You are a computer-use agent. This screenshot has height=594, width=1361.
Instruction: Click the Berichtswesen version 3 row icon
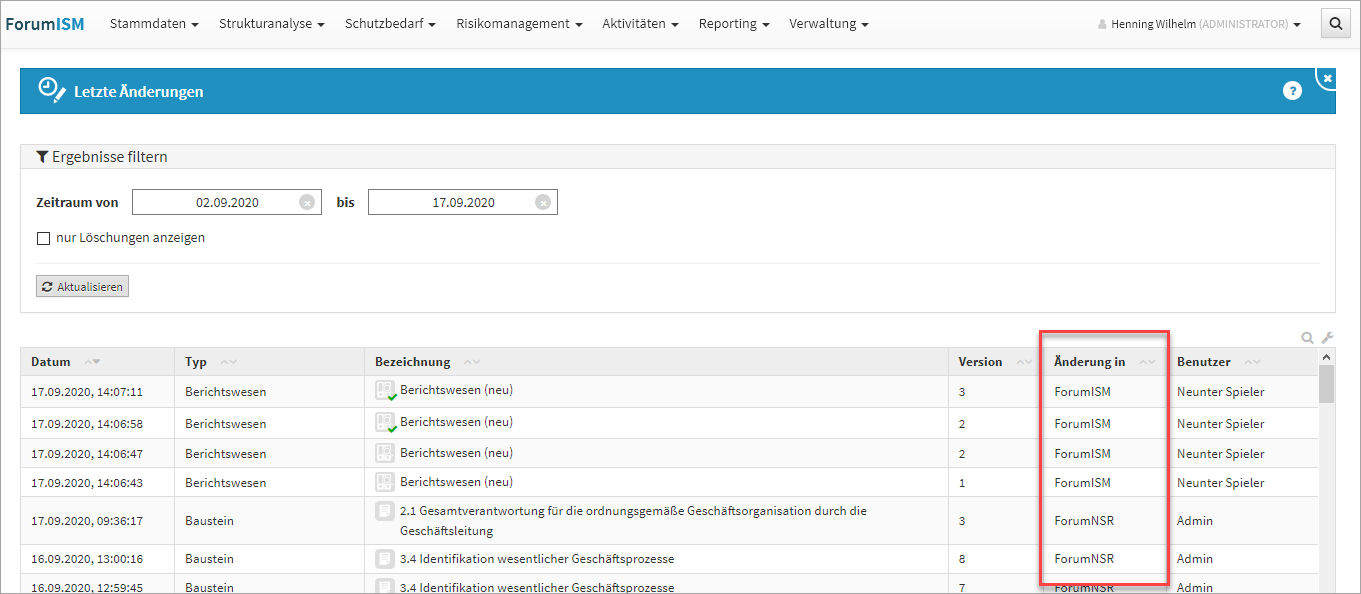coord(385,392)
